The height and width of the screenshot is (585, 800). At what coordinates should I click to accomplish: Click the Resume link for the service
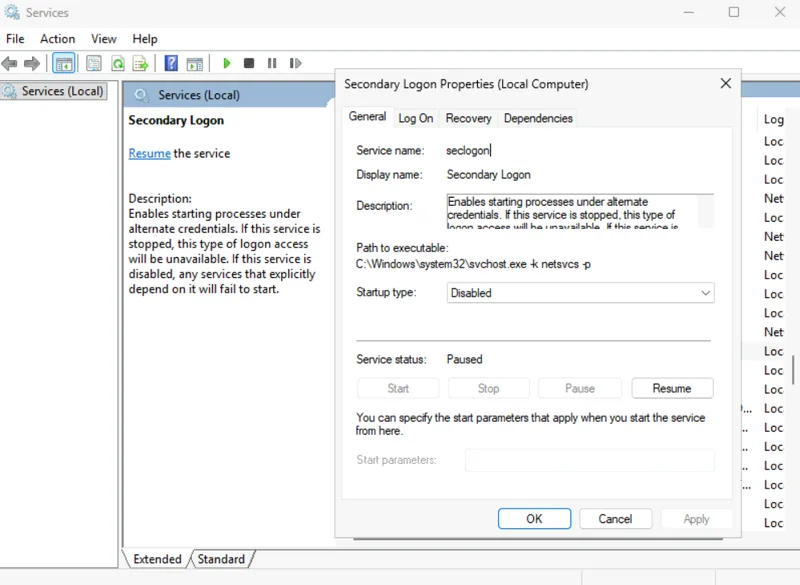(149, 154)
